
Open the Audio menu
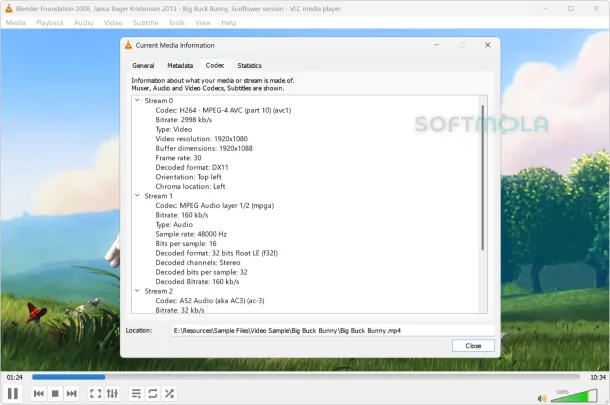tap(84, 23)
